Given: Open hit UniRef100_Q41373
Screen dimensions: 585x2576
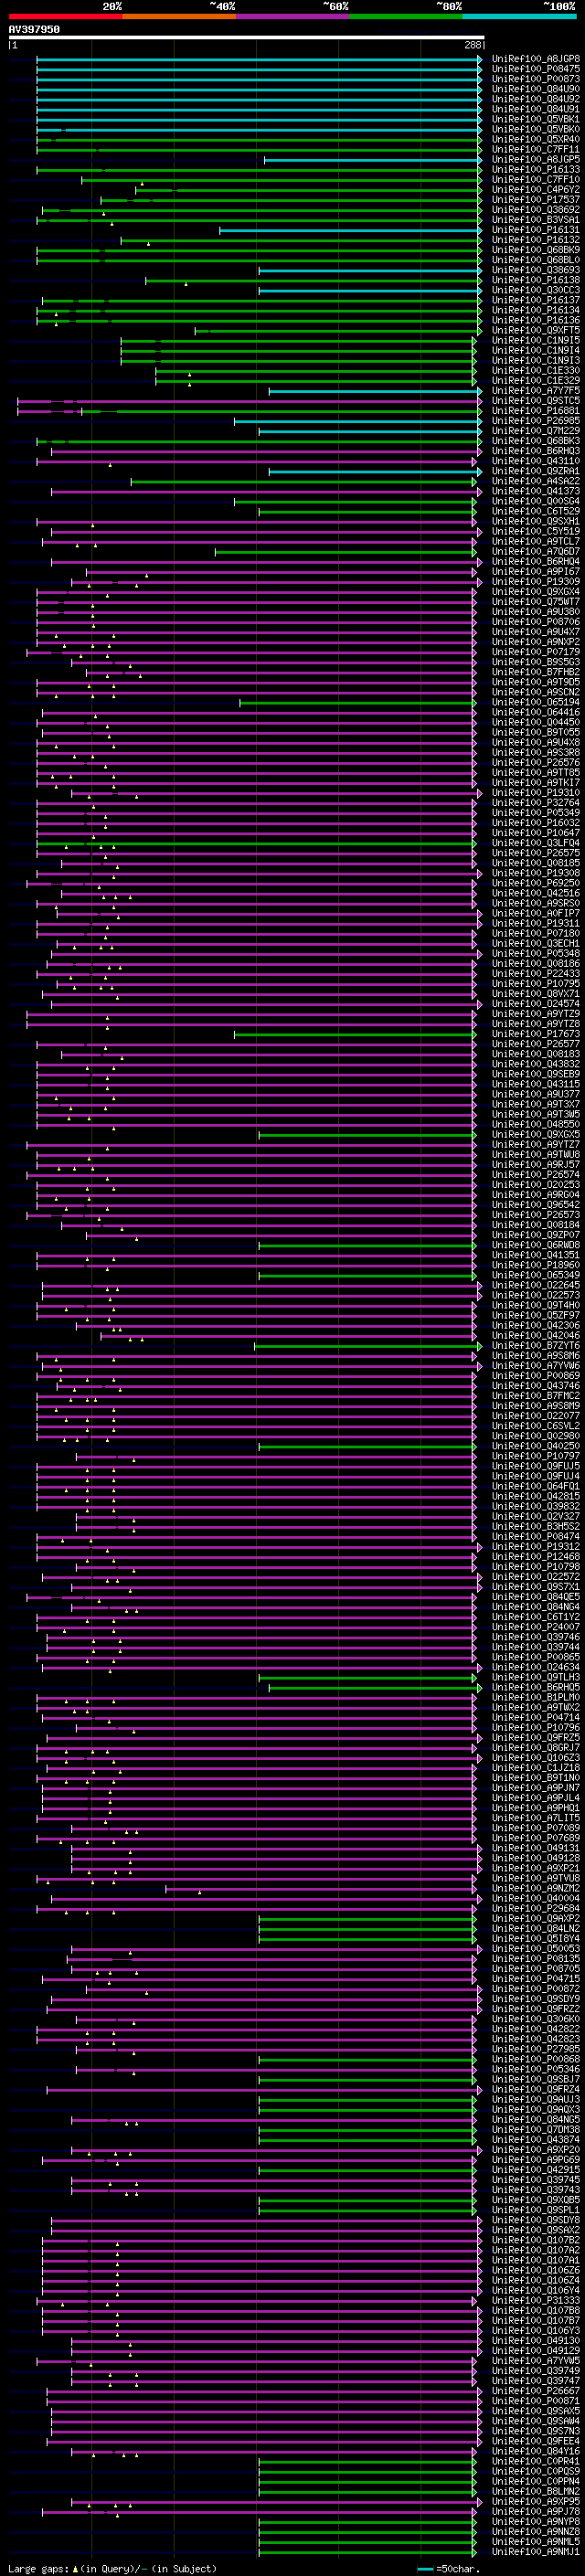Looking at the screenshot, I should [536, 491].
